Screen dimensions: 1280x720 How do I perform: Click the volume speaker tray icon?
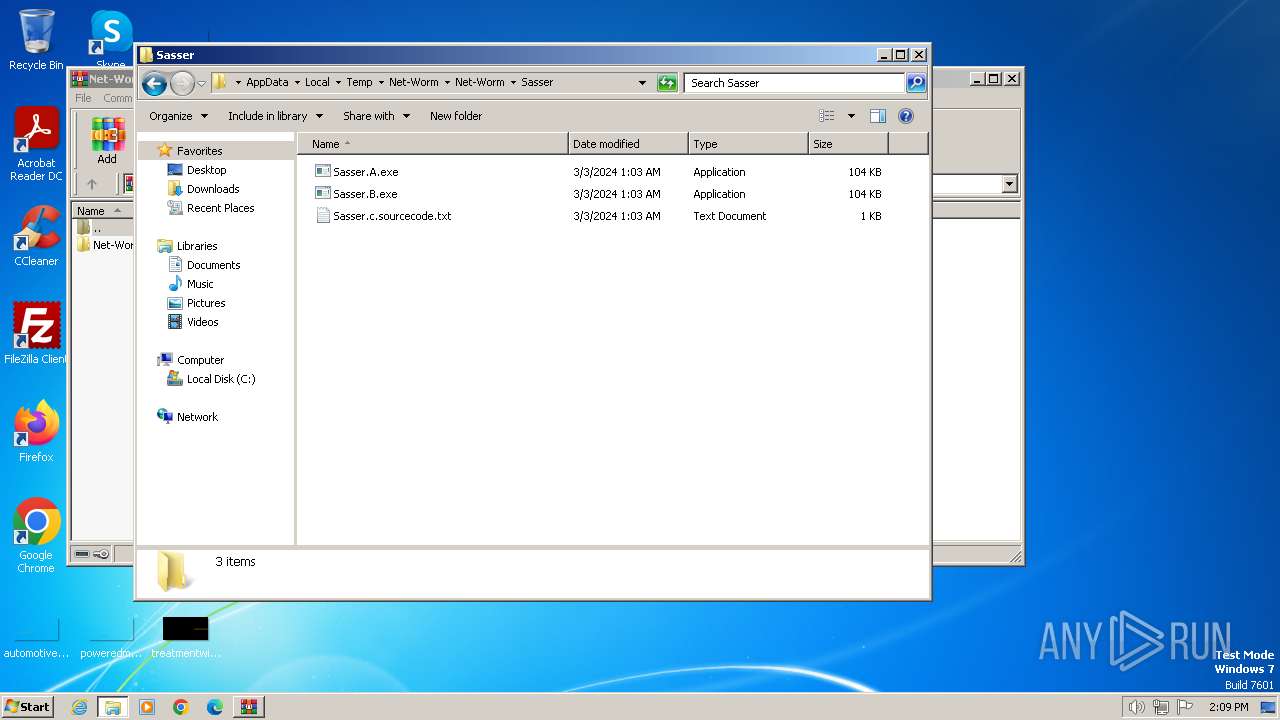tap(1136, 707)
